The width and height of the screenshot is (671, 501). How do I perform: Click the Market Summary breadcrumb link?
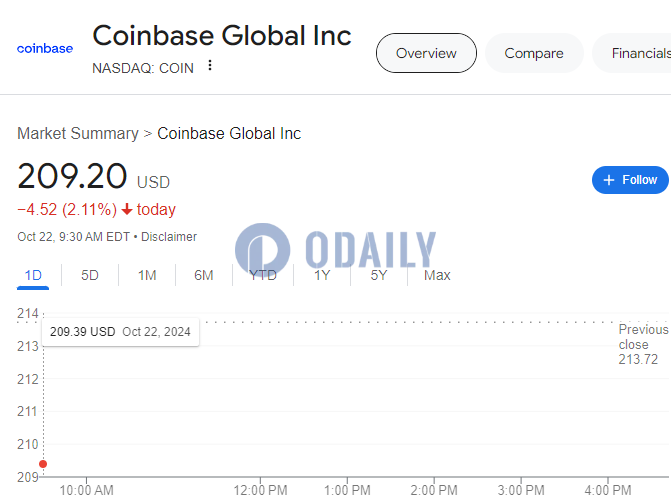(78, 133)
